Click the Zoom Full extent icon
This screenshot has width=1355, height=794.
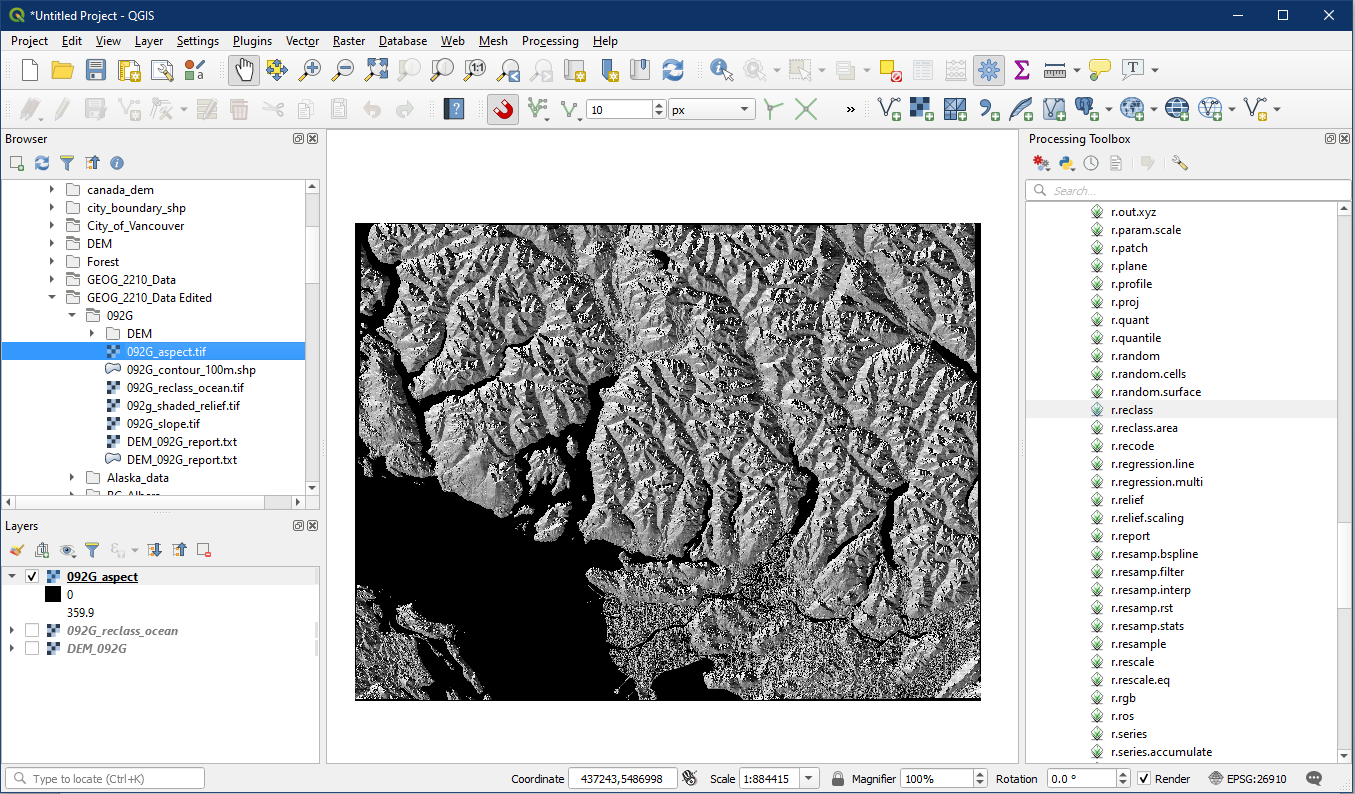click(376, 70)
